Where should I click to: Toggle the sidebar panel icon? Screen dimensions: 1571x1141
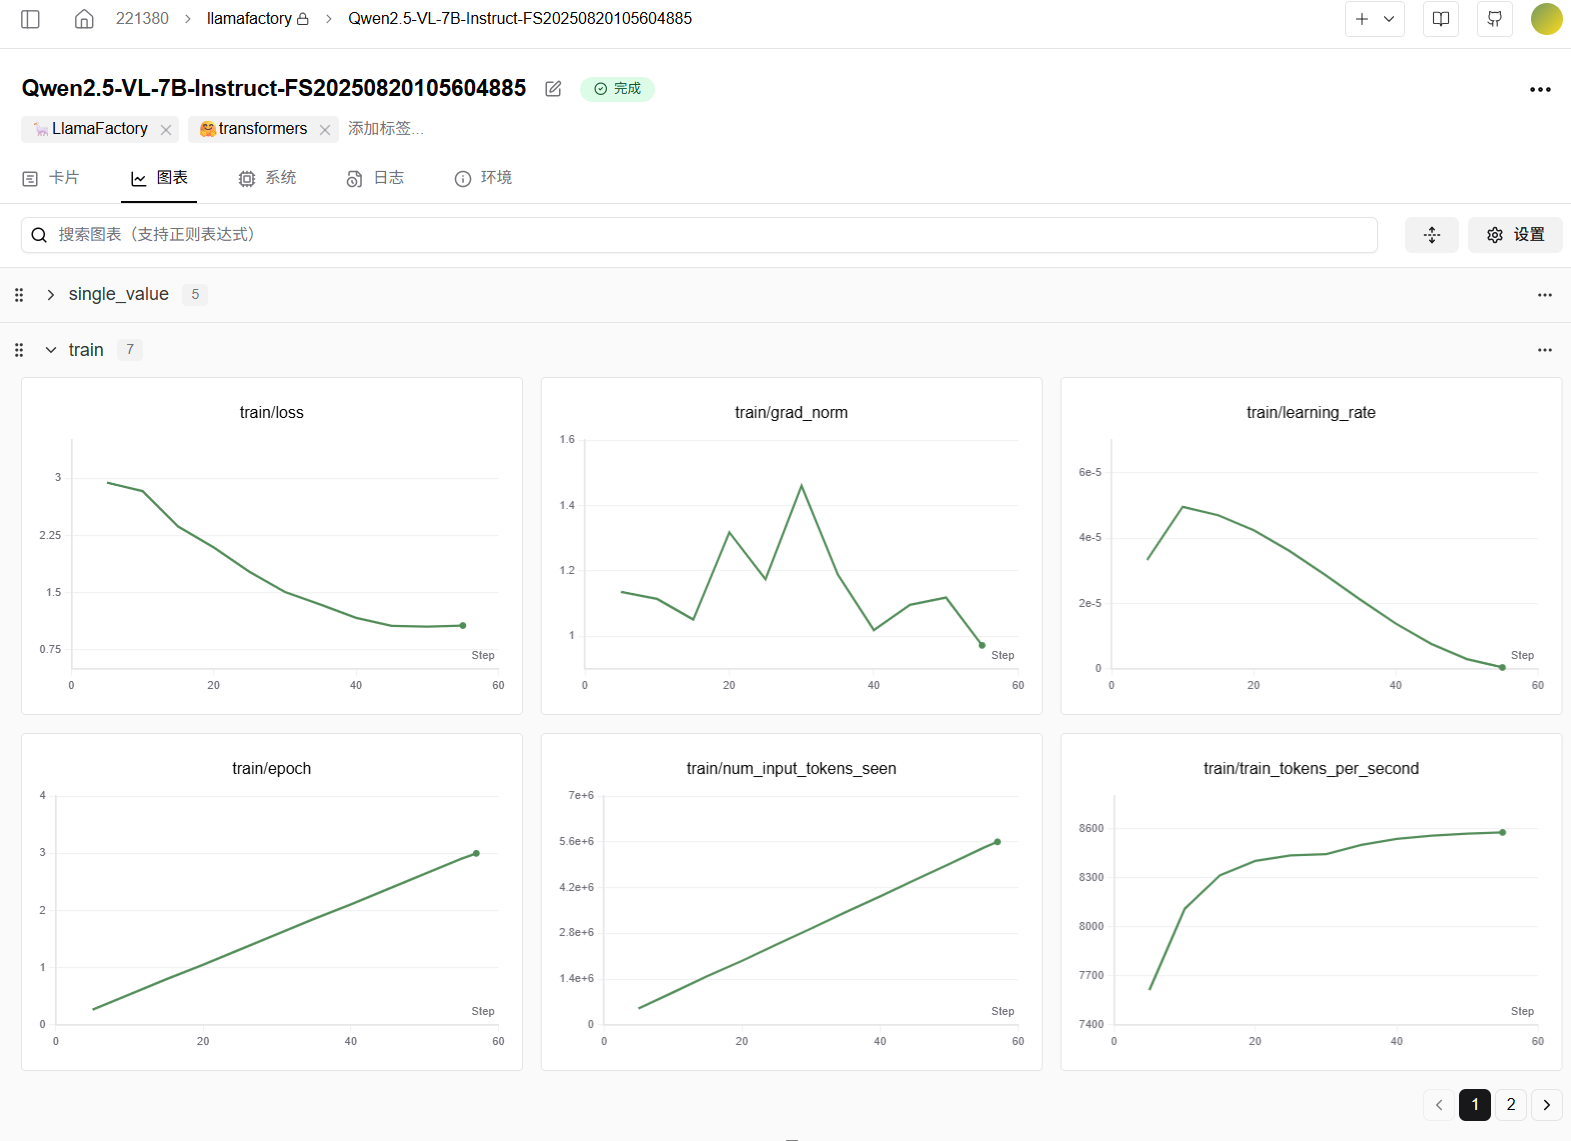point(30,19)
